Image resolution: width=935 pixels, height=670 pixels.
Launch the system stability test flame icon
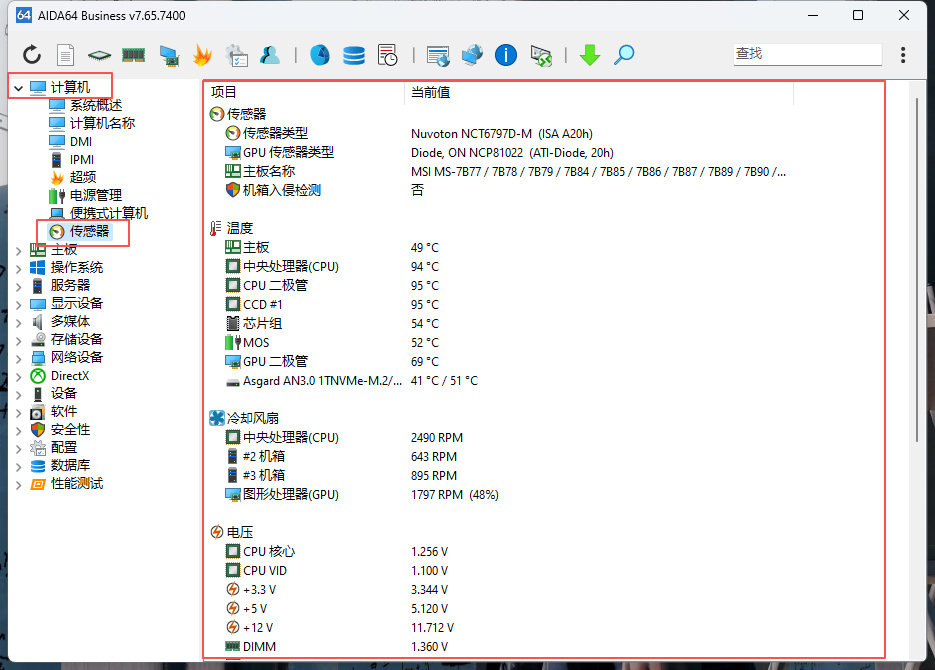[x=203, y=55]
